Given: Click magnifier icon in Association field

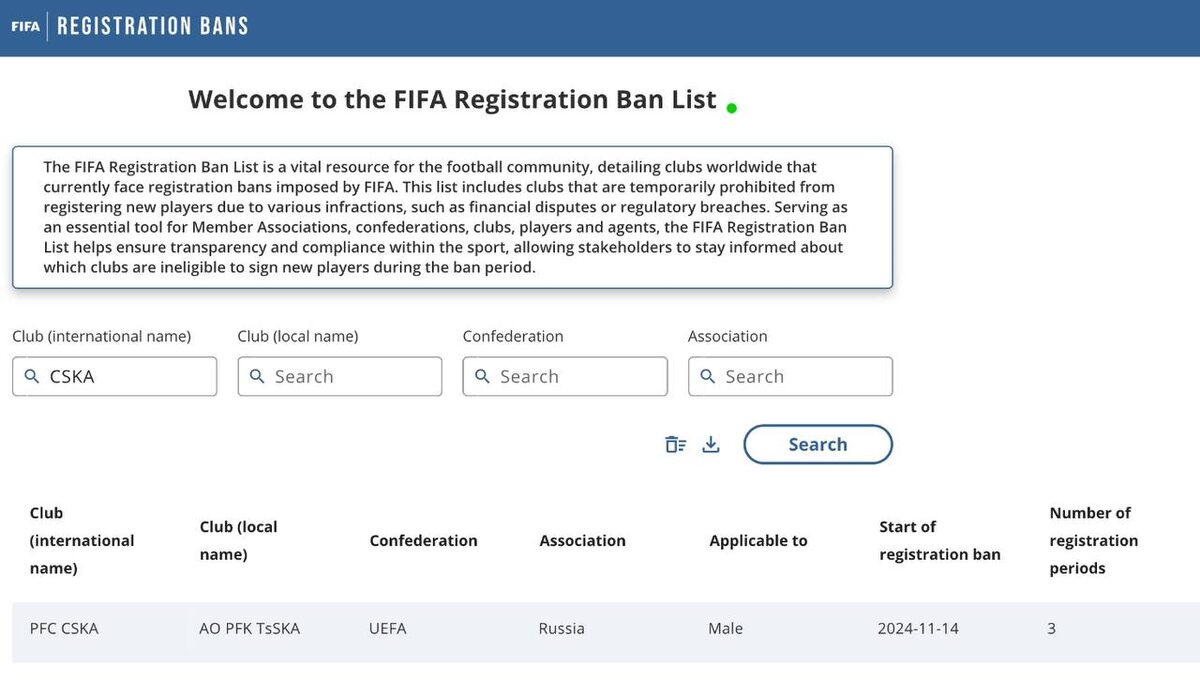Looking at the screenshot, I should (707, 377).
